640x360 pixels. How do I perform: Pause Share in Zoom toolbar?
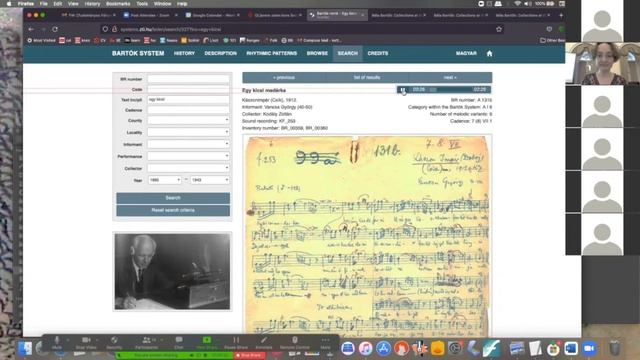[x=236, y=342]
